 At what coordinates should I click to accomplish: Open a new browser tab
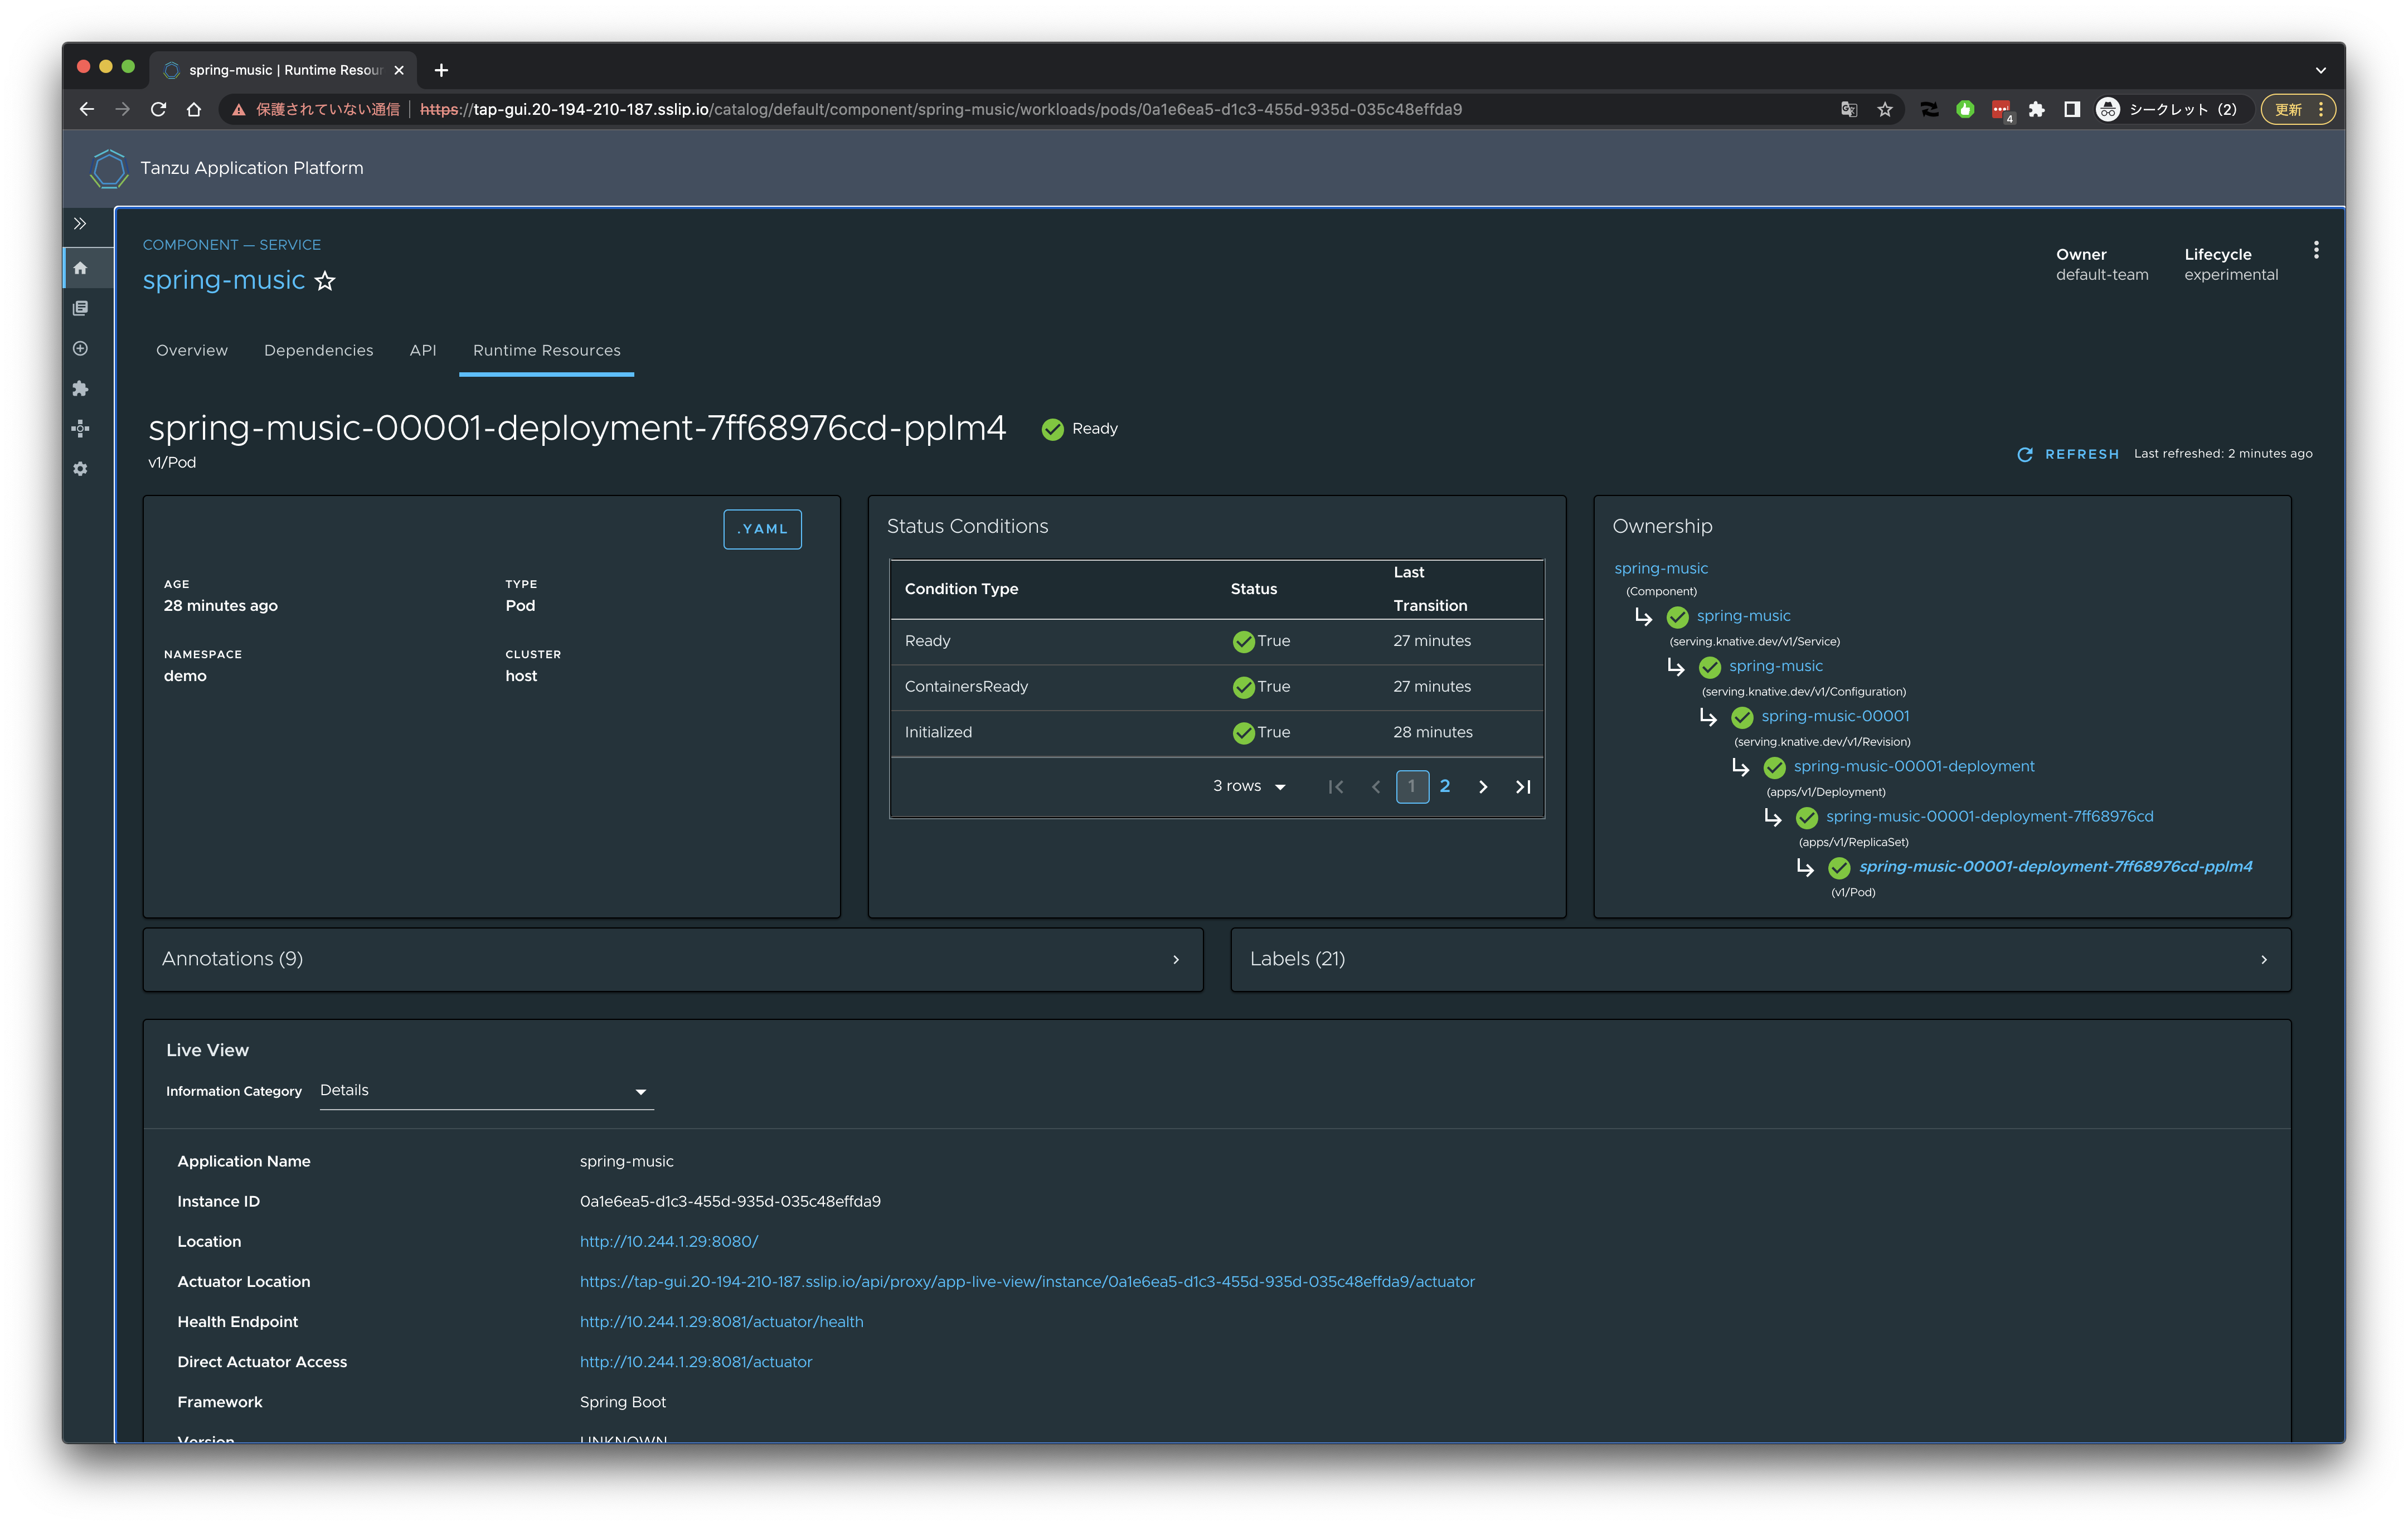pyautogui.click(x=441, y=70)
